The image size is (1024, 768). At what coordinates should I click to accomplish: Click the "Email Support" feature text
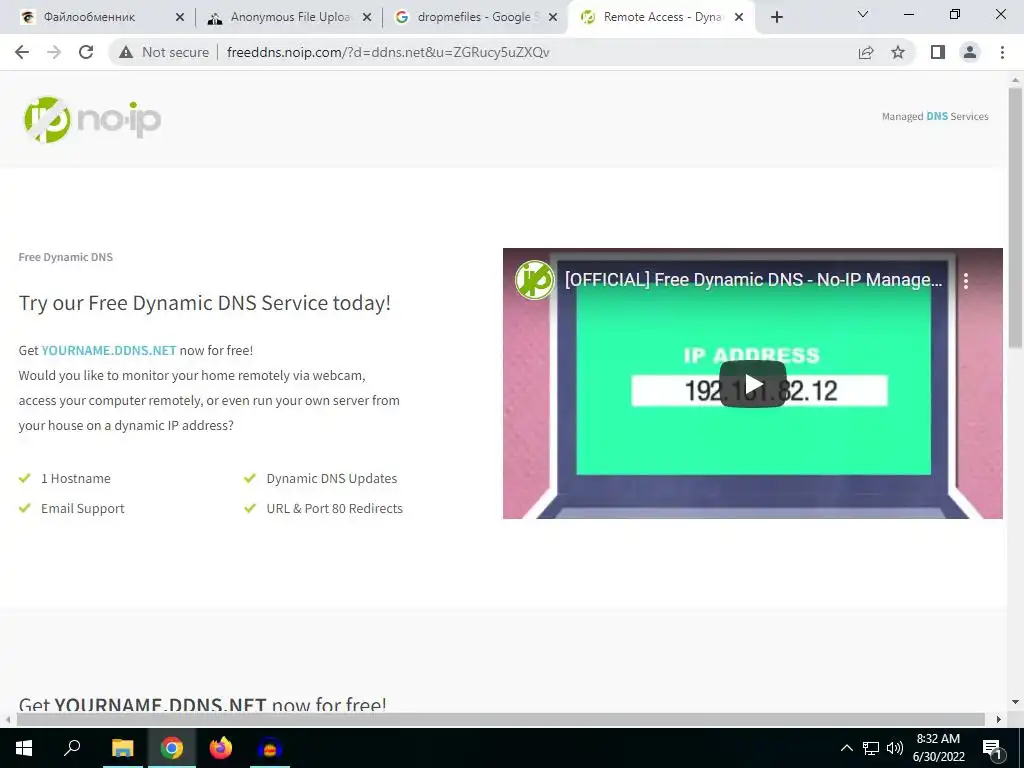pos(82,509)
